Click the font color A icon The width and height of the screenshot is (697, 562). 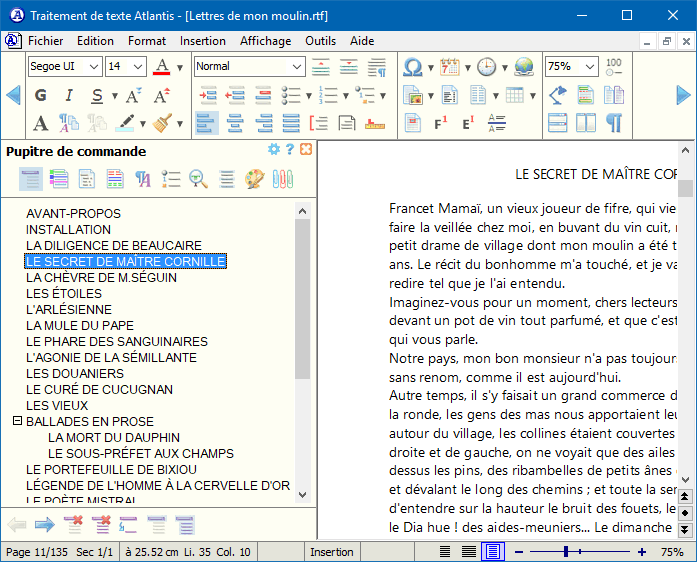(162, 67)
